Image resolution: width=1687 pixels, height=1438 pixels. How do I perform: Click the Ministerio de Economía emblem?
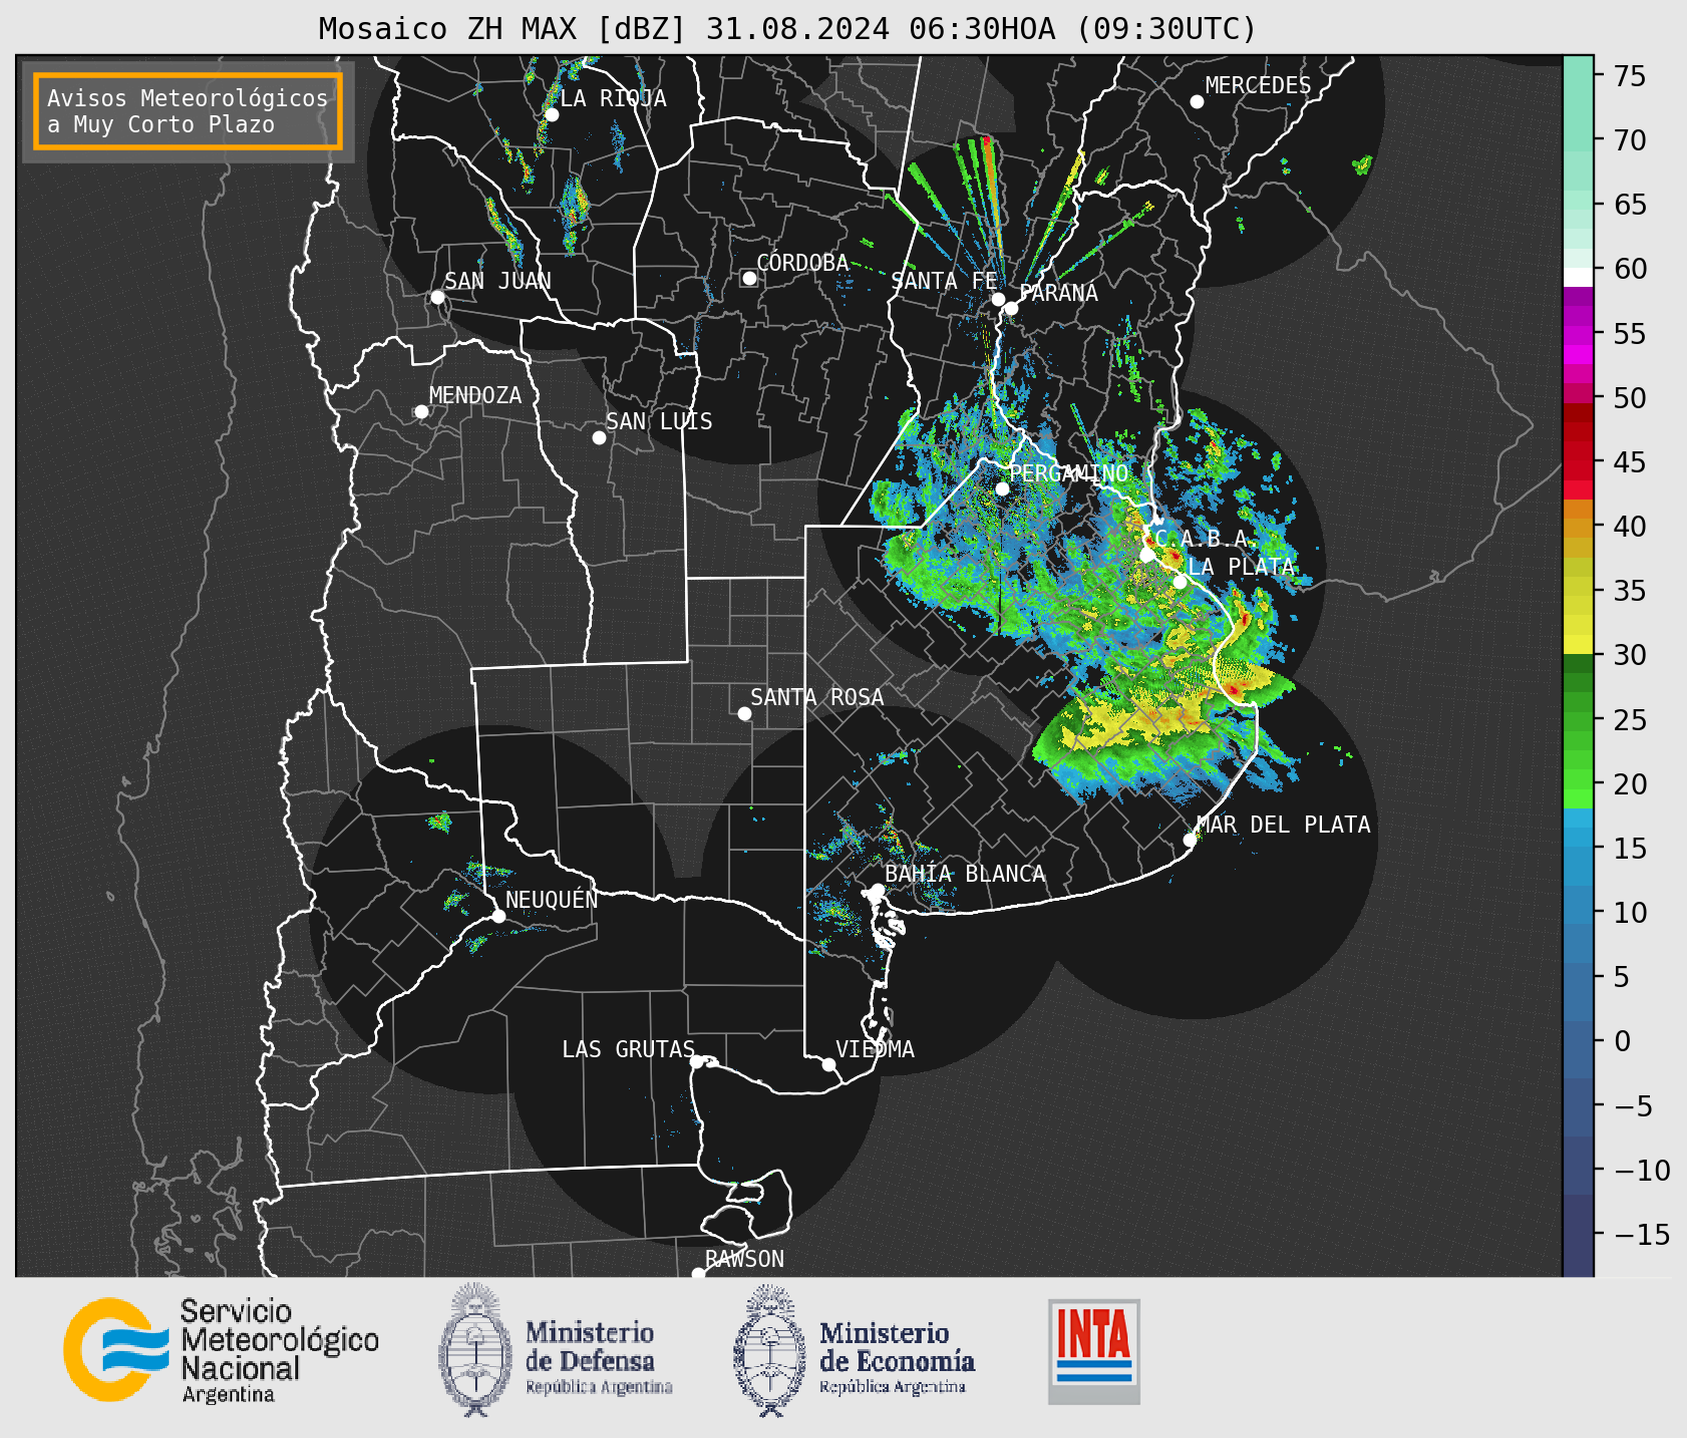tap(770, 1350)
